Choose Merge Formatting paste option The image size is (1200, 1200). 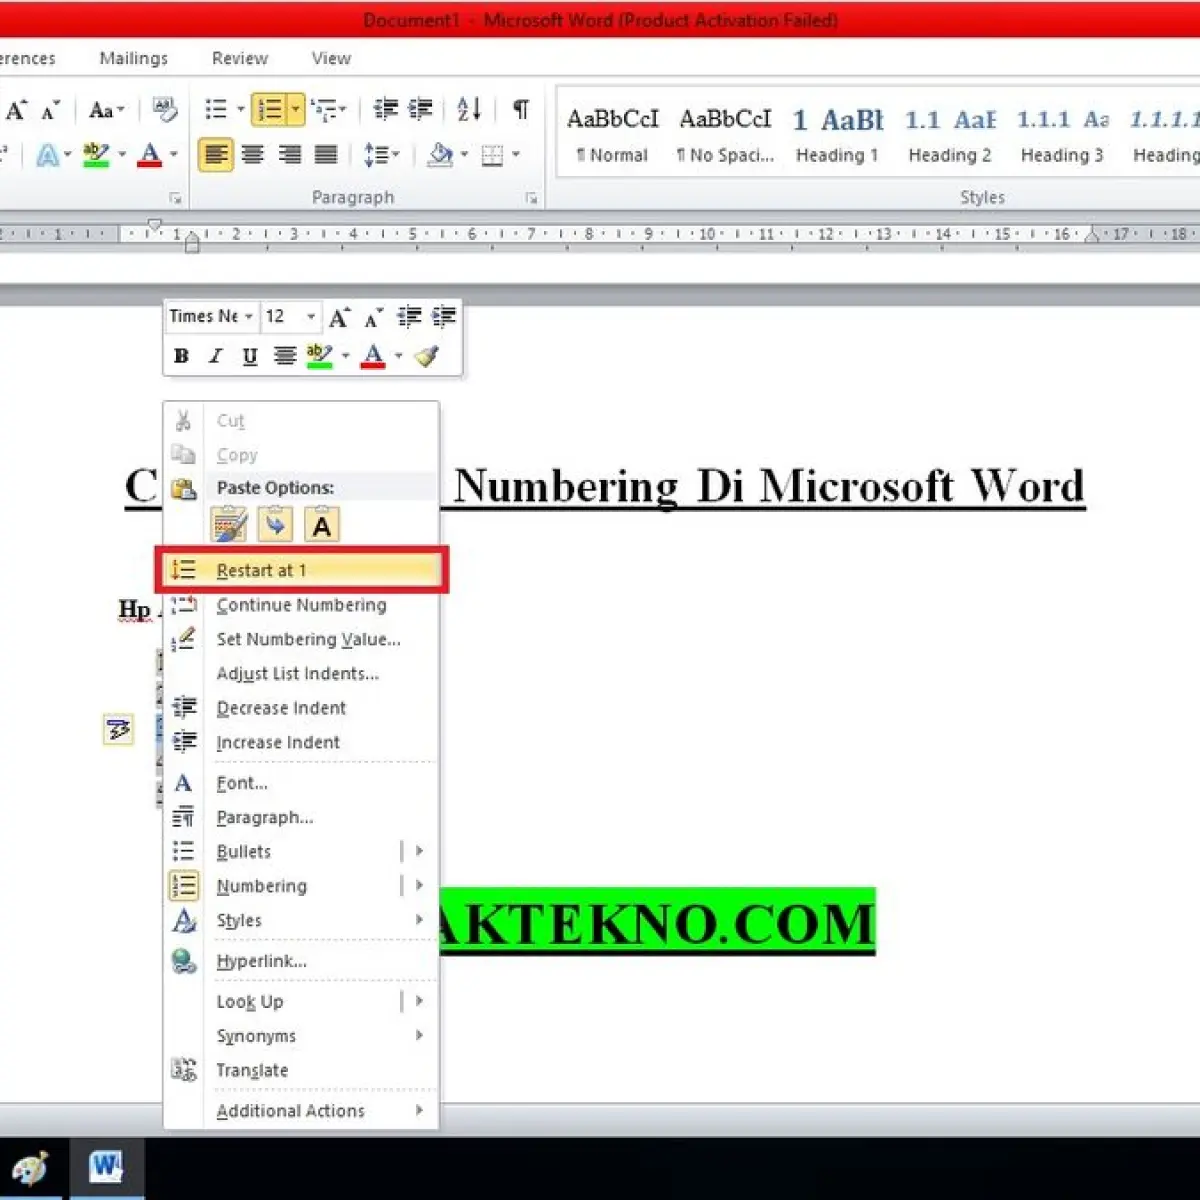click(275, 525)
